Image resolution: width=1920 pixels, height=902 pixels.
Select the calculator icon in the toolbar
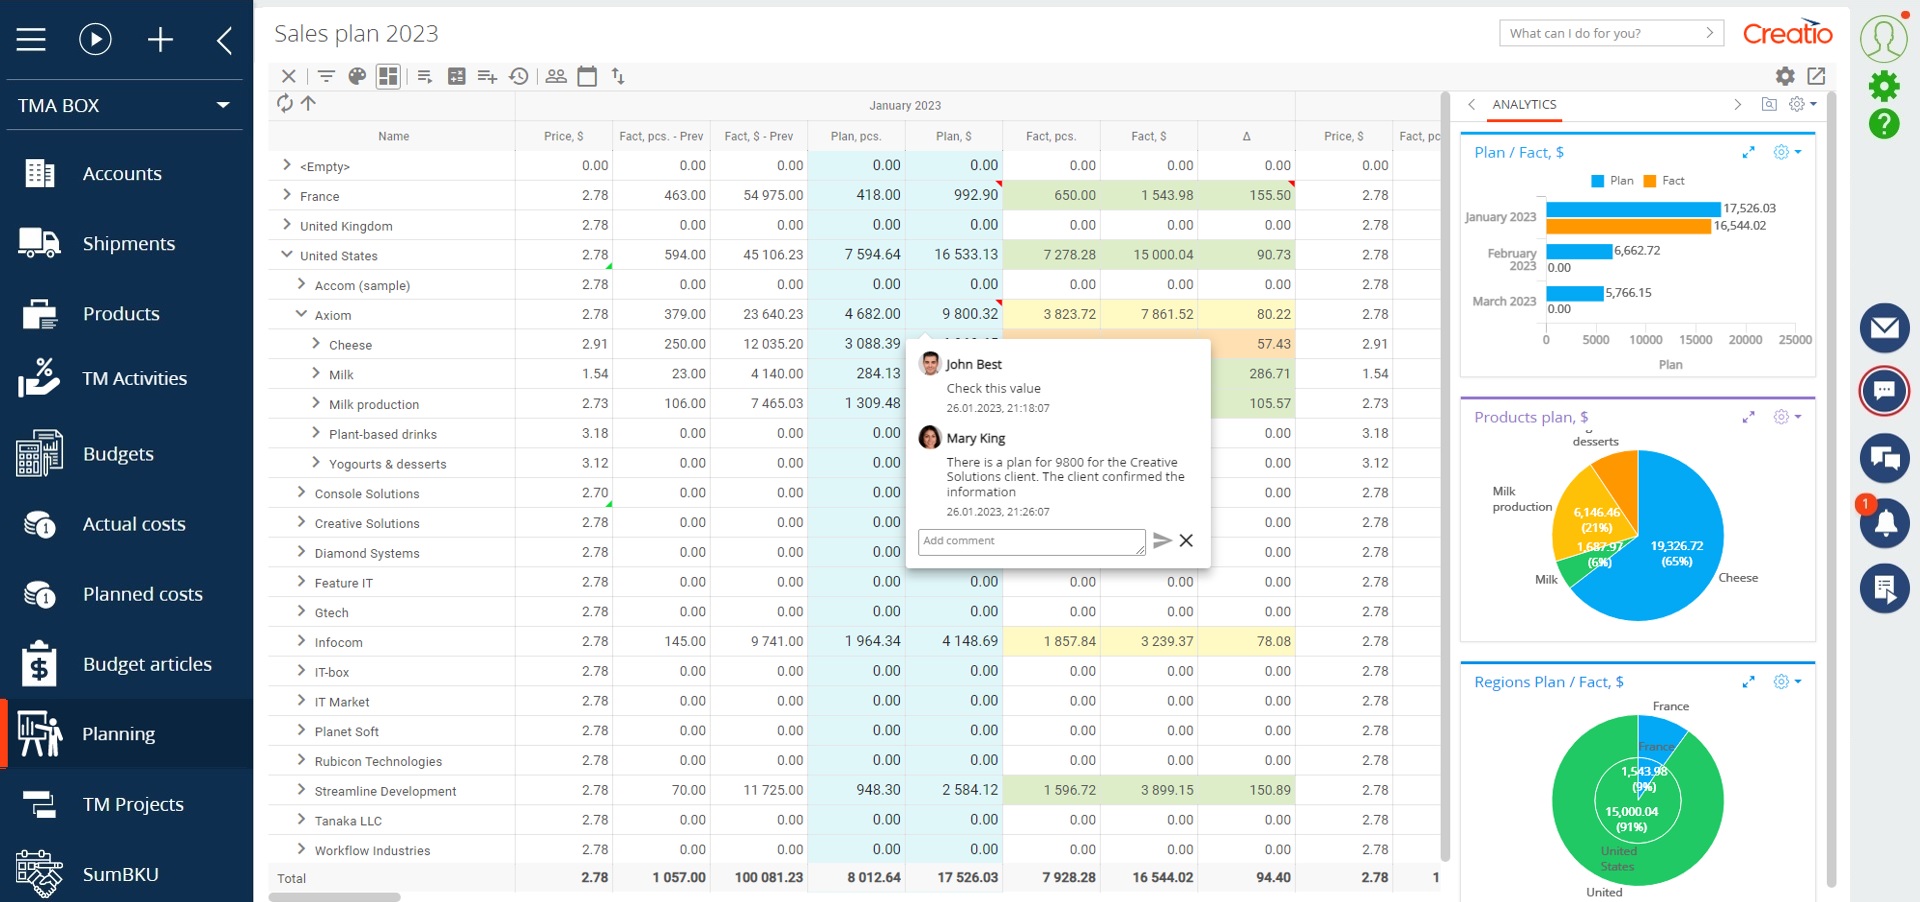[456, 76]
